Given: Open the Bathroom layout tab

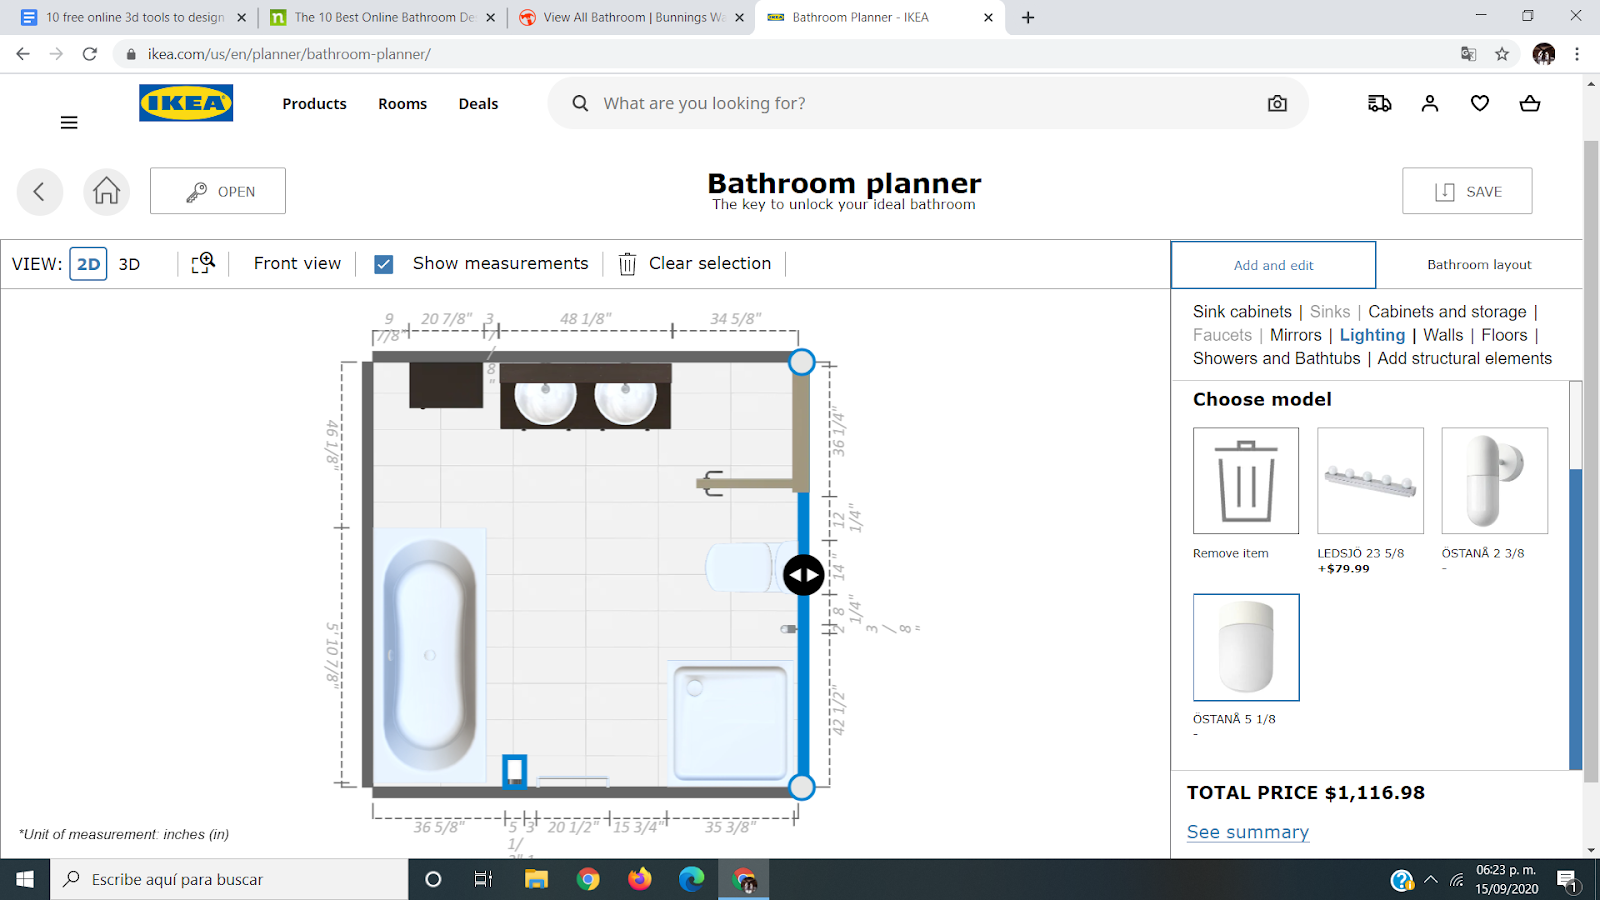Looking at the screenshot, I should [x=1479, y=265].
